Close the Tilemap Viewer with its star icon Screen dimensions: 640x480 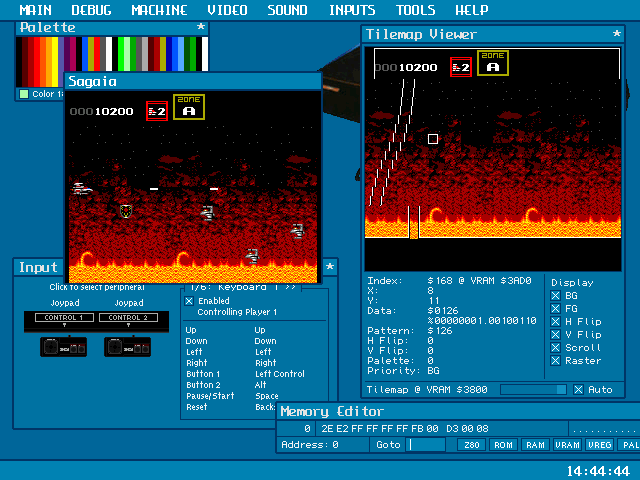click(617, 34)
